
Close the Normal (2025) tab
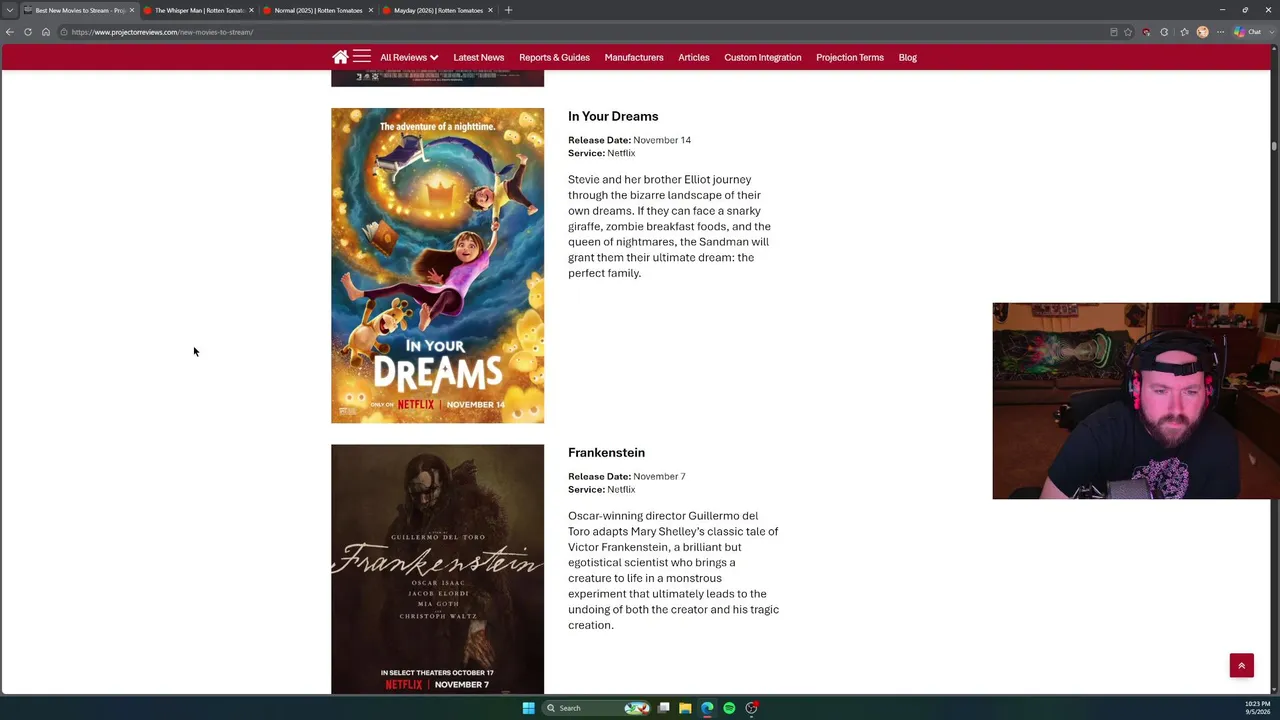pos(371,10)
